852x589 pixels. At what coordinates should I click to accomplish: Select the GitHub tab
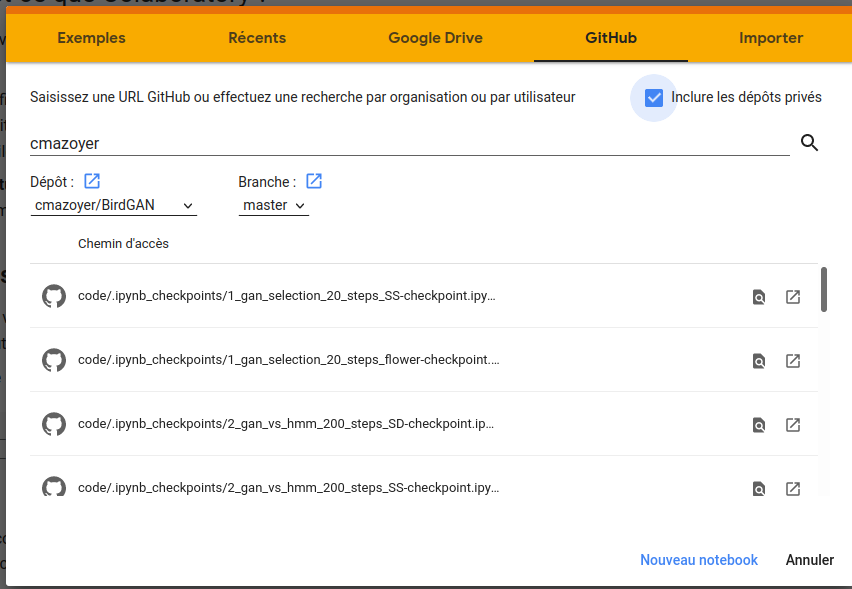(x=611, y=37)
